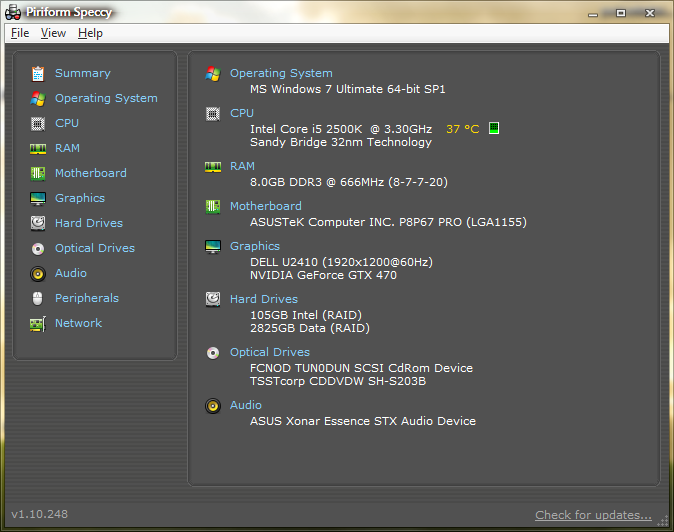Click the green CPU temperature indicator icon
Image resolution: width=674 pixels, height=532 pixels.
click(x=494, y=128)
